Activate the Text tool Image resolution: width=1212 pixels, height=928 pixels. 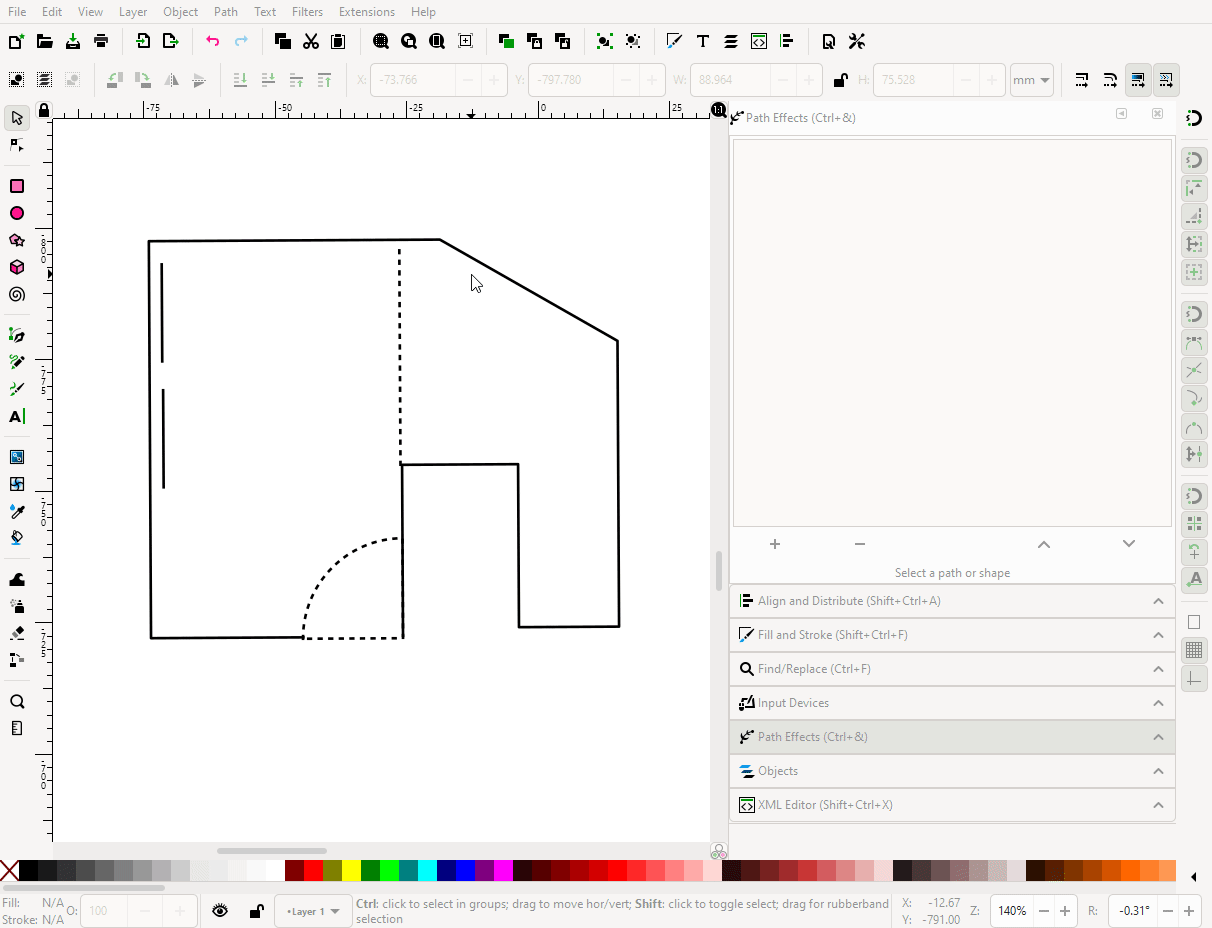click(17, 416)
